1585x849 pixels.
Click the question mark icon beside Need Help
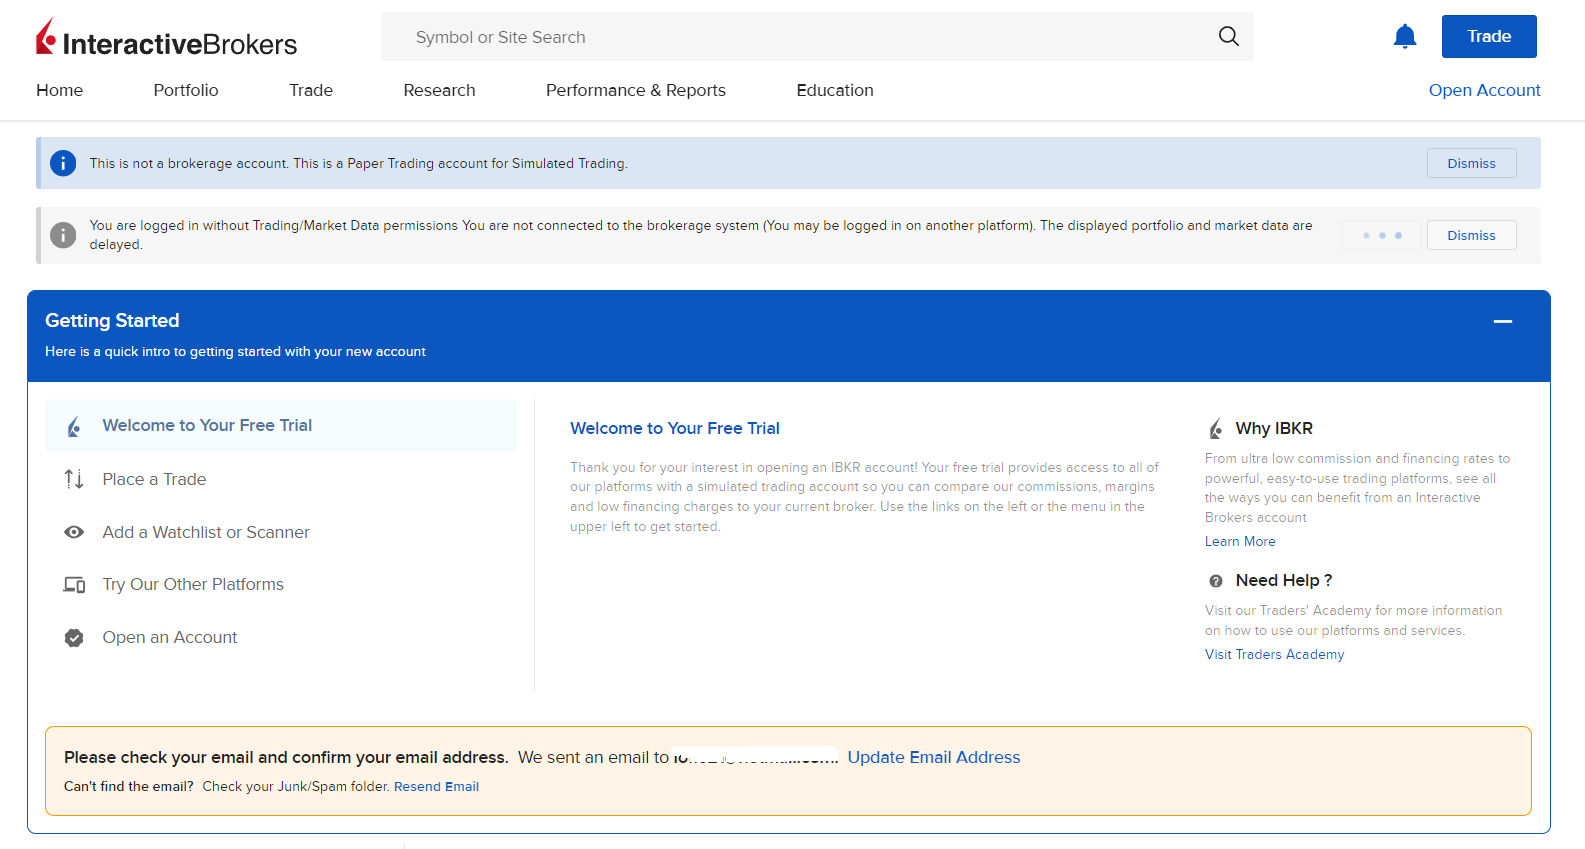point(1216,581)
